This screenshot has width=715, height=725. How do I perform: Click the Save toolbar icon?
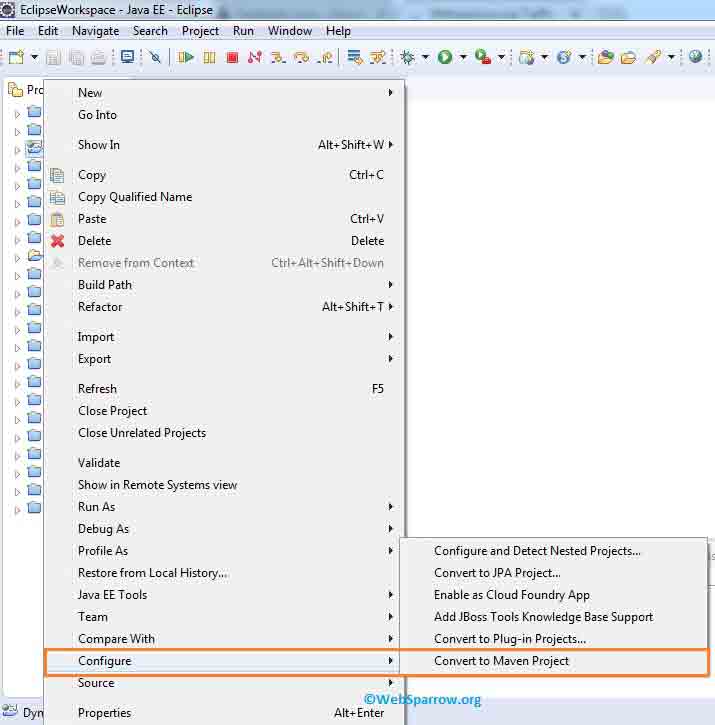(54, 57)
